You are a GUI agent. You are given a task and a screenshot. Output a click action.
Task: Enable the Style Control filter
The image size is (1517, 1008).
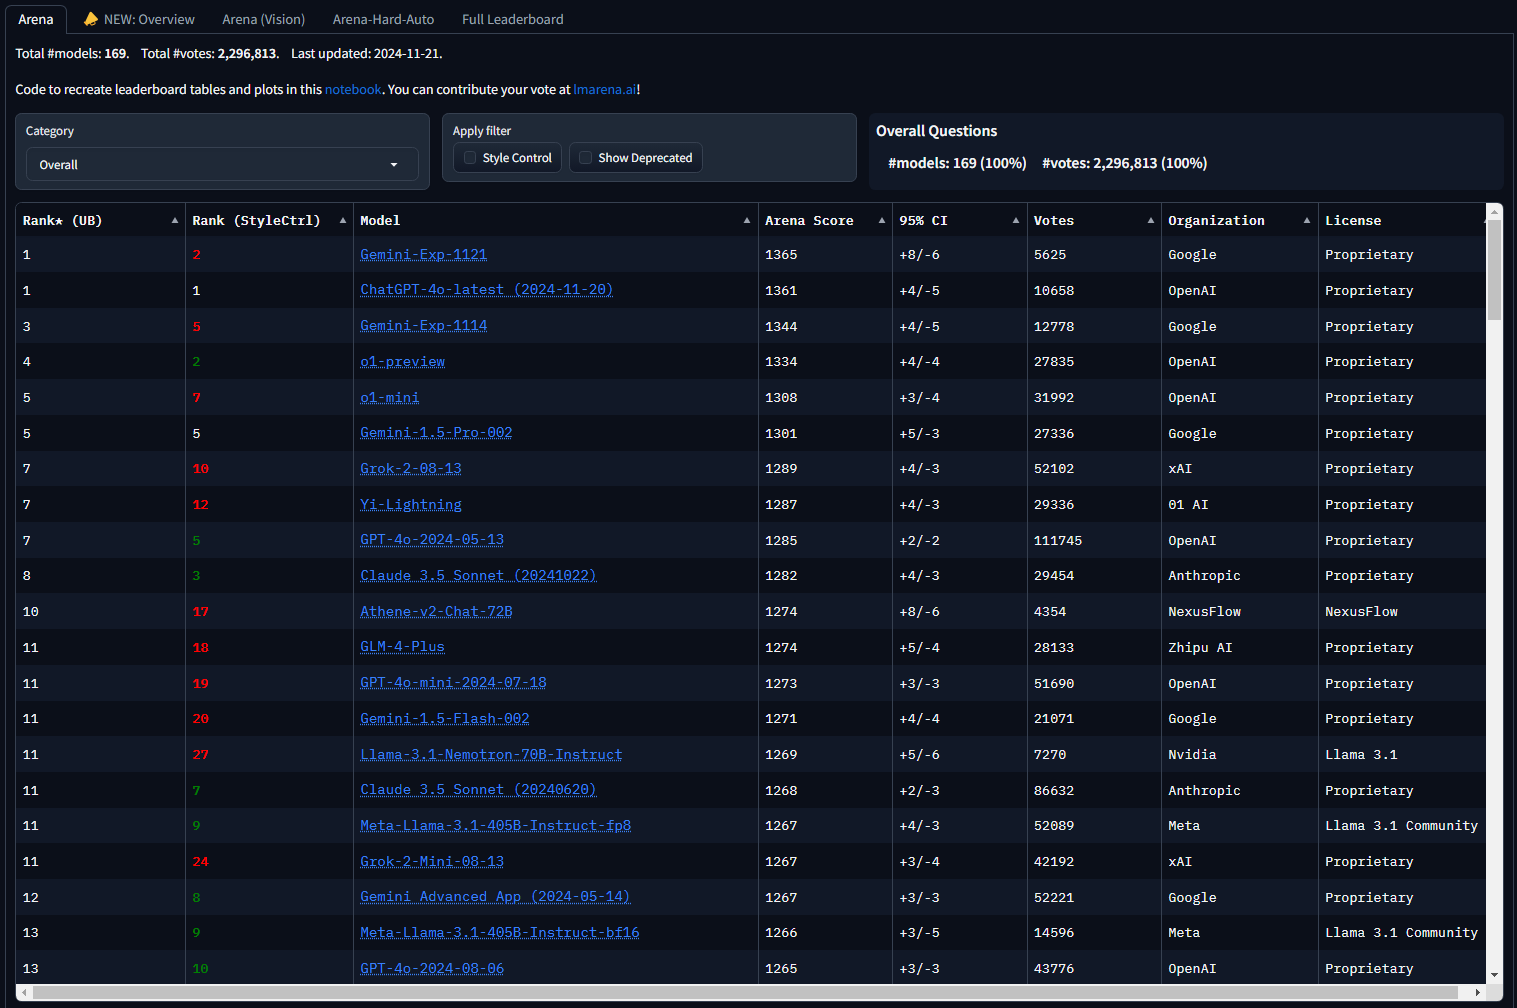(470, 157)
